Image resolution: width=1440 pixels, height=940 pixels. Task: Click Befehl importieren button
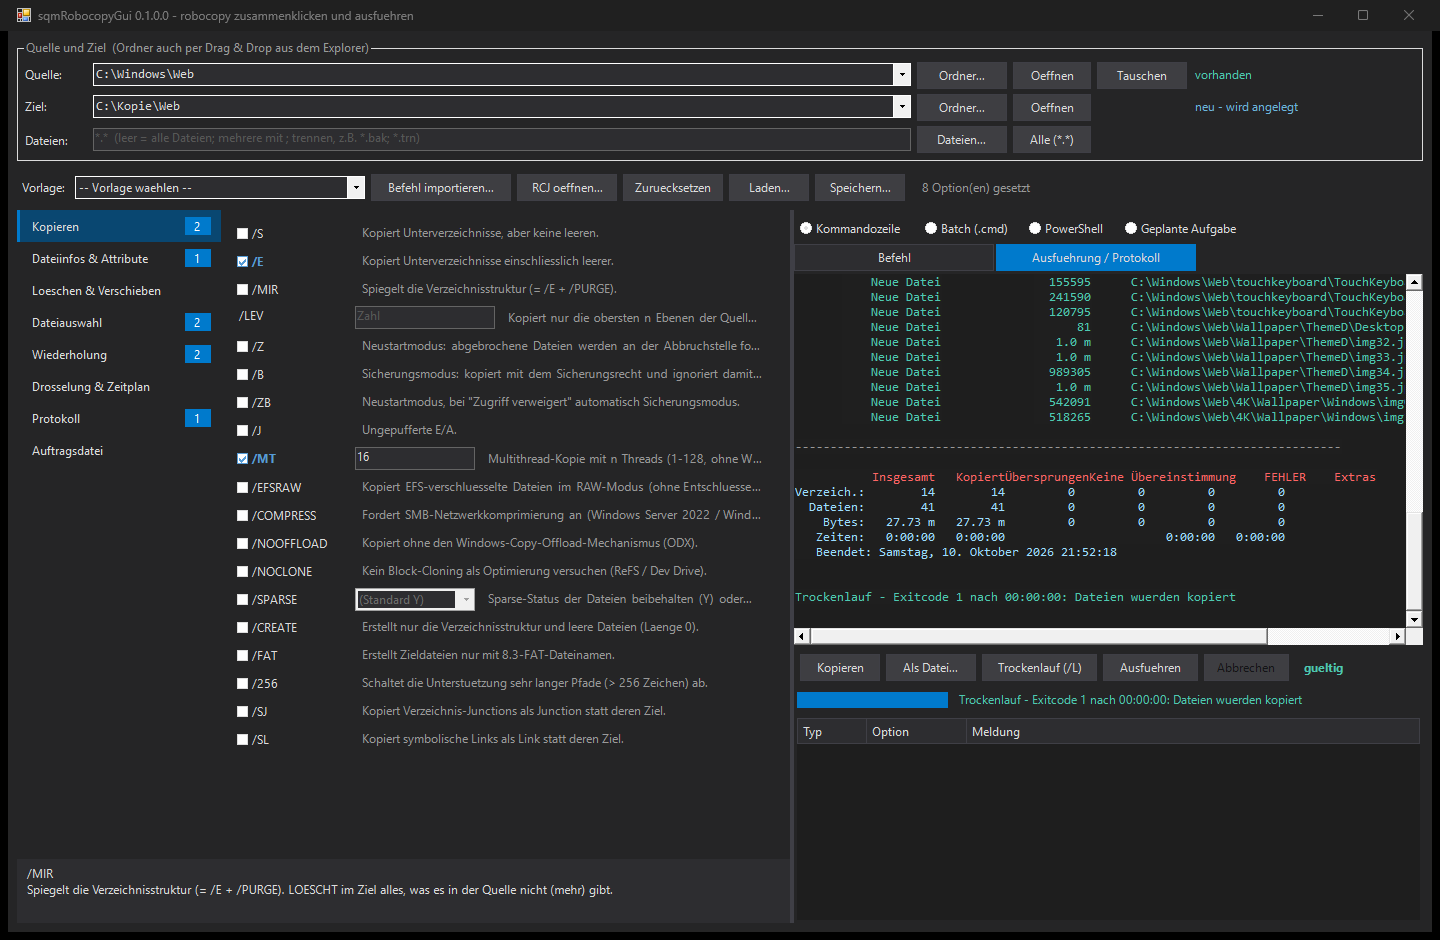coord(441,188)
